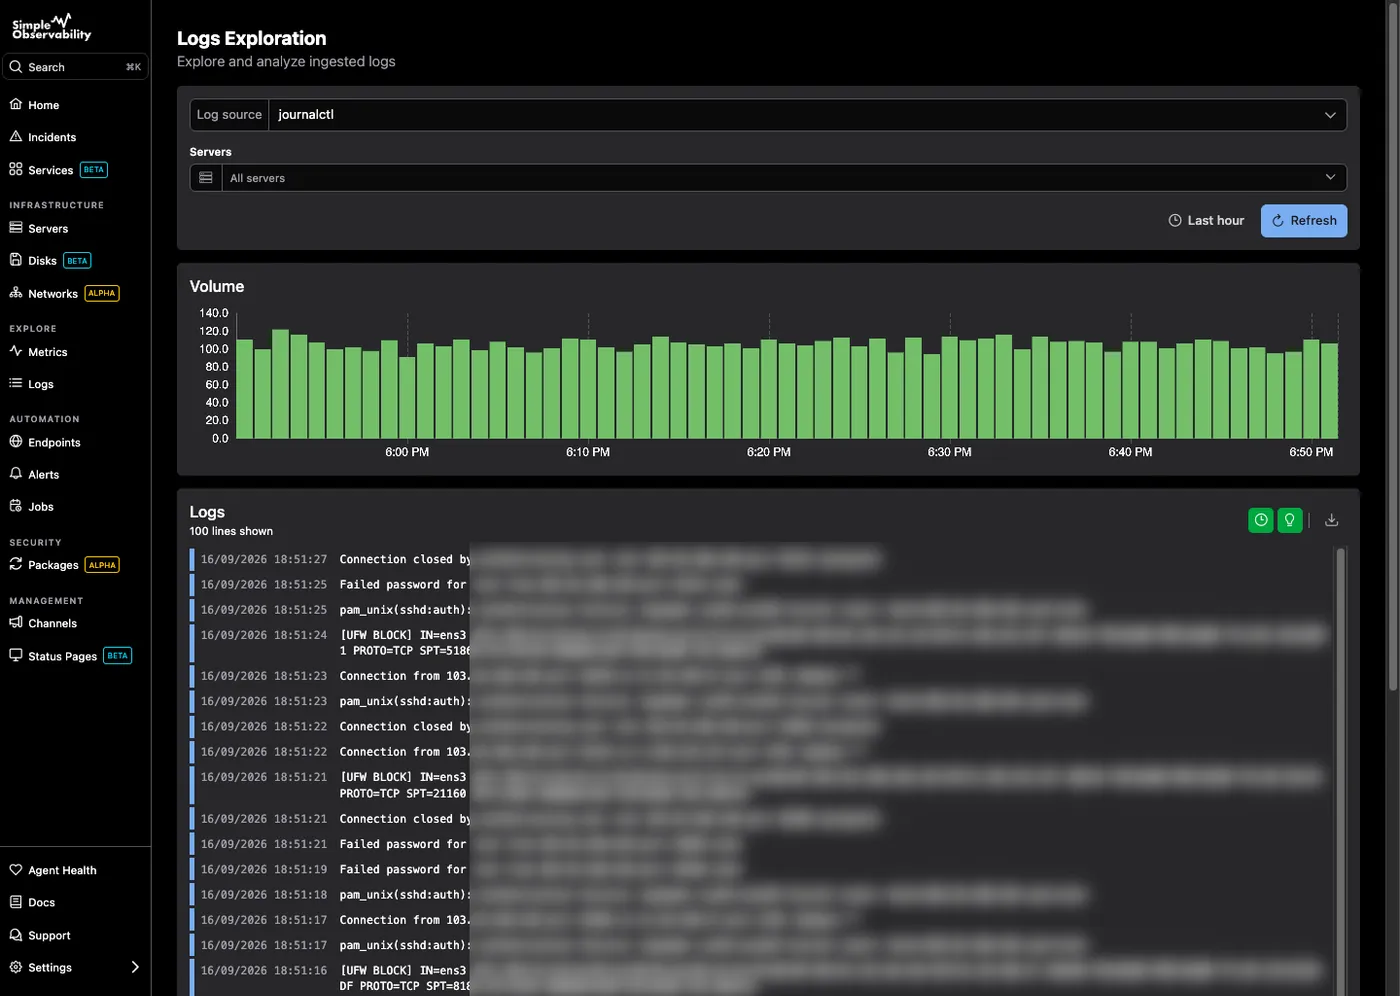Select the Failed password log at 18:51:19
Image resolution: width=1400 pixels, height=996 pixels.
click(760, 869)
